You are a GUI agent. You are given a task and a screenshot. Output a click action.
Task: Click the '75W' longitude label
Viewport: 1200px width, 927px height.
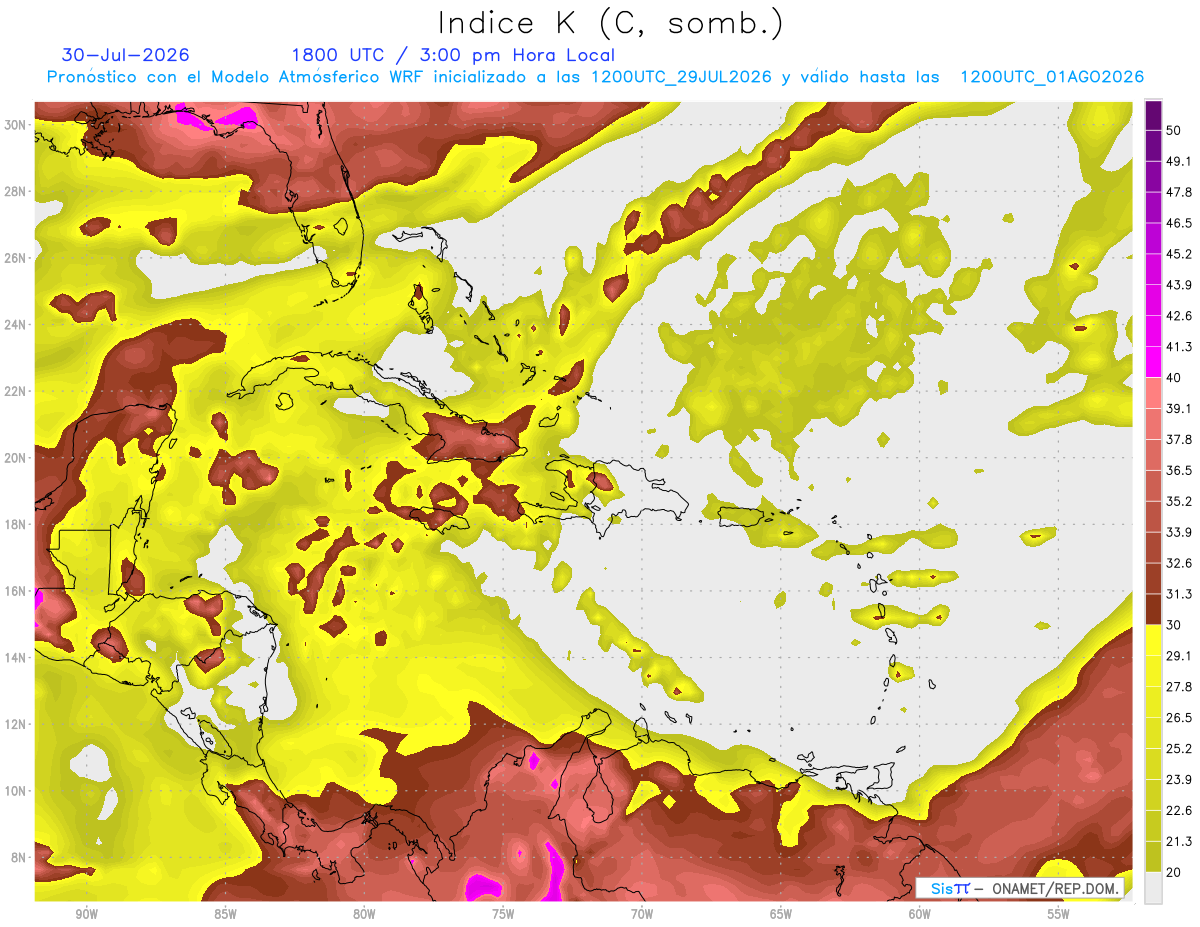(x=503, y=915)
